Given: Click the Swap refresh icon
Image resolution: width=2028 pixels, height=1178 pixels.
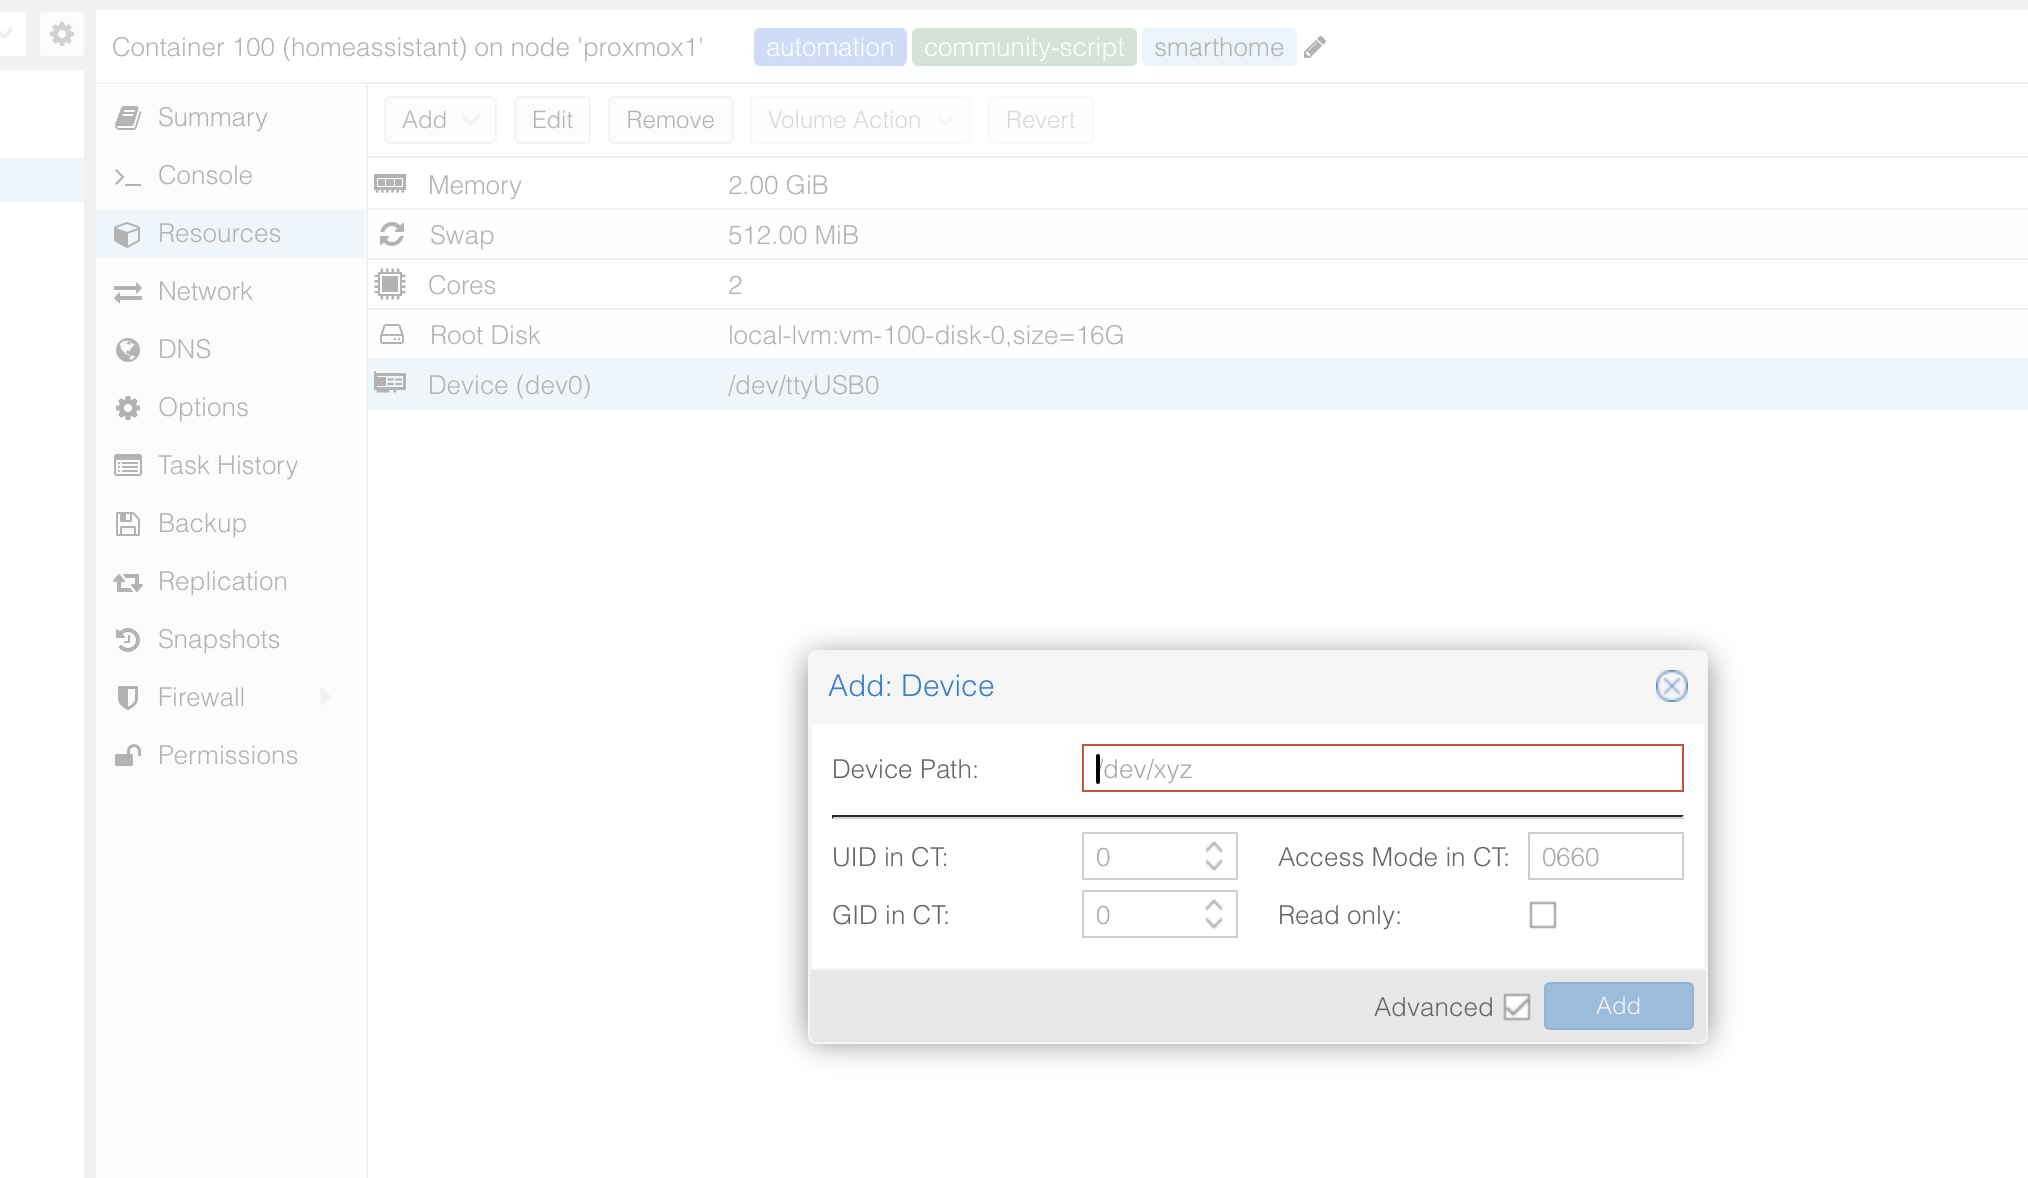Looking at the screenshot, I should [391, 234].
